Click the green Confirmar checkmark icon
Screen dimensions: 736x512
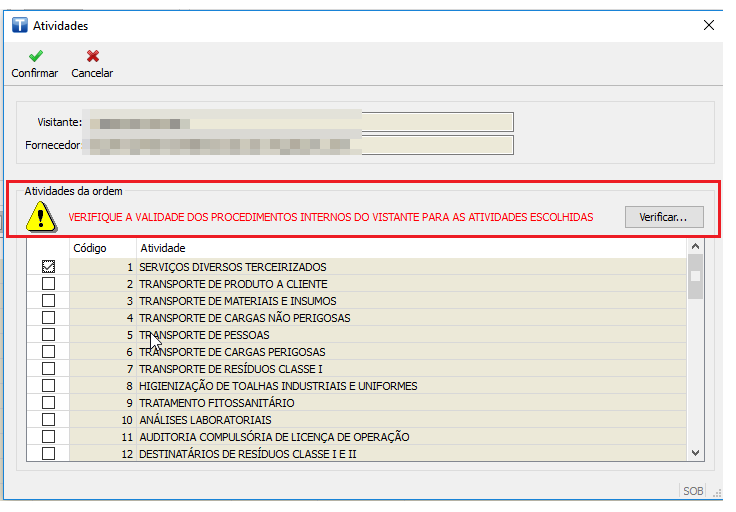[x=34, y=57]
